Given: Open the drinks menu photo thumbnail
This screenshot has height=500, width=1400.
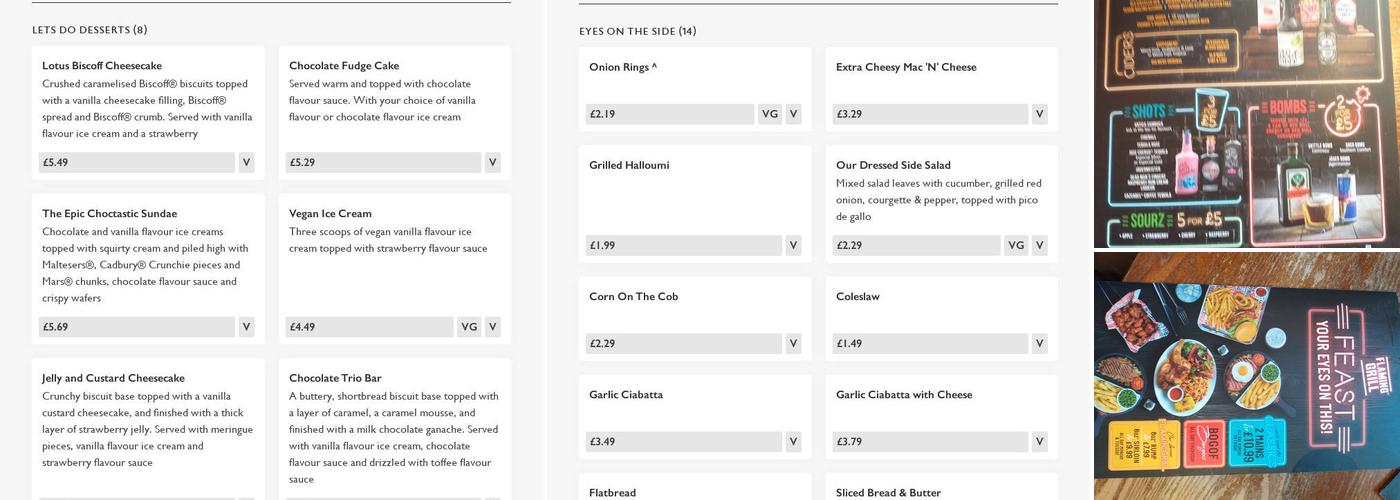Looking at the screenshot, I should click(1247, 123).
